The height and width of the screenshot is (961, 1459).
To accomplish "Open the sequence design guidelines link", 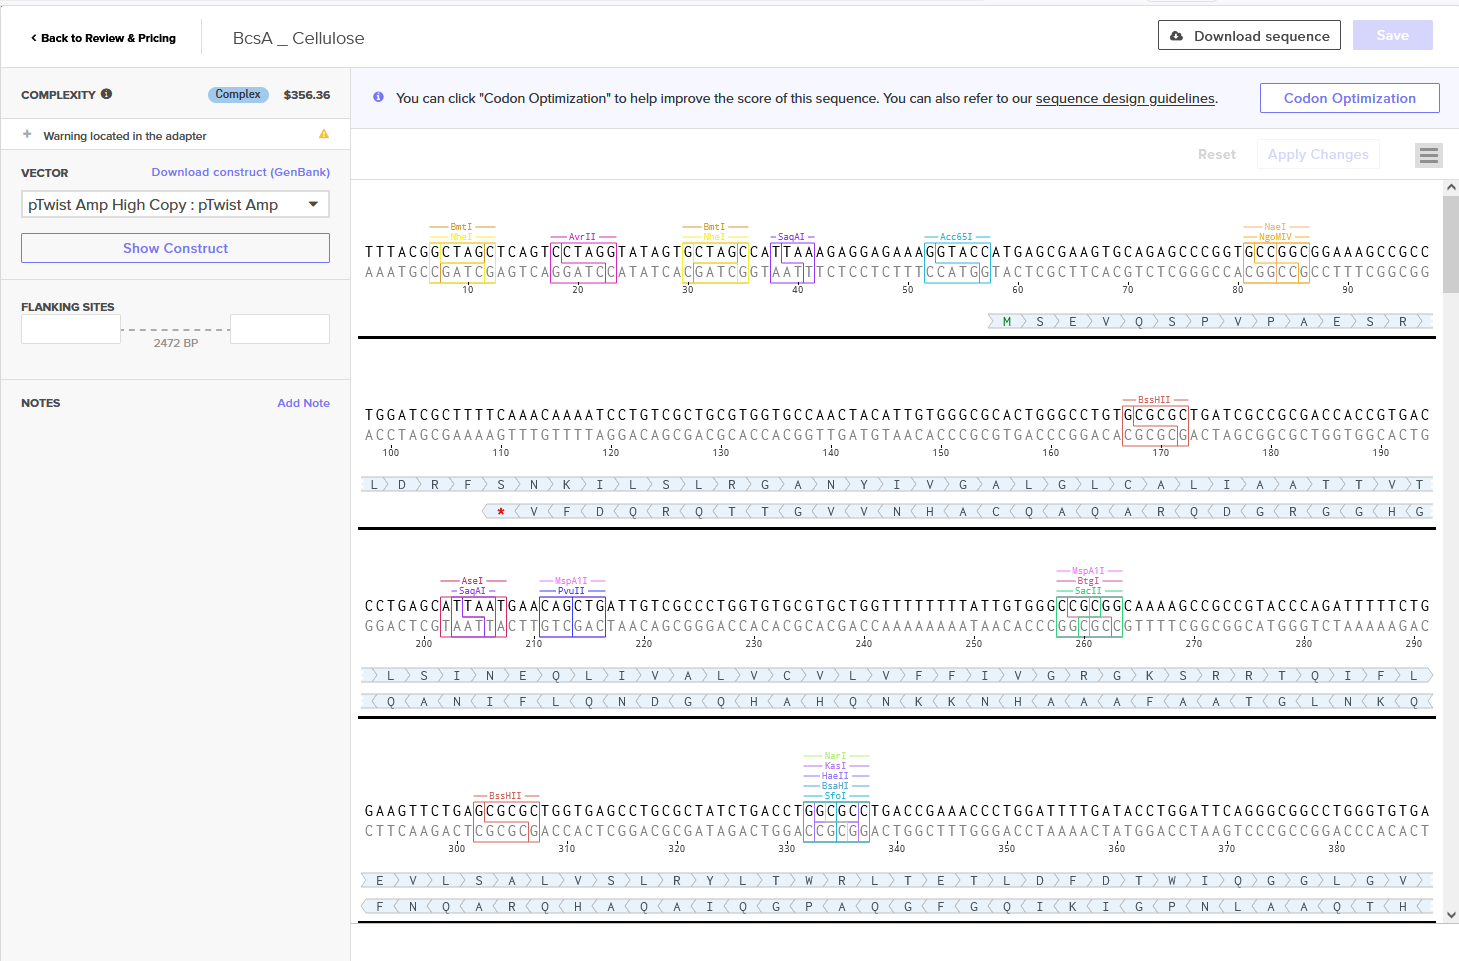I will click(1124, 98).
